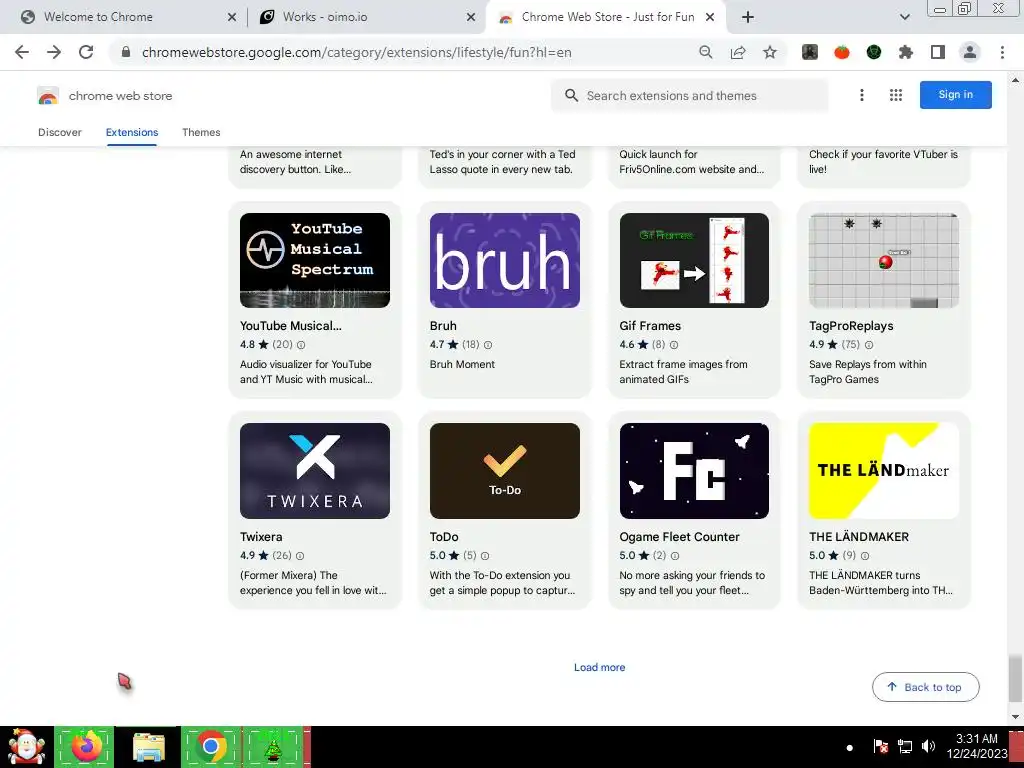
Task: Click Back to top button
Action: point(925,687)
